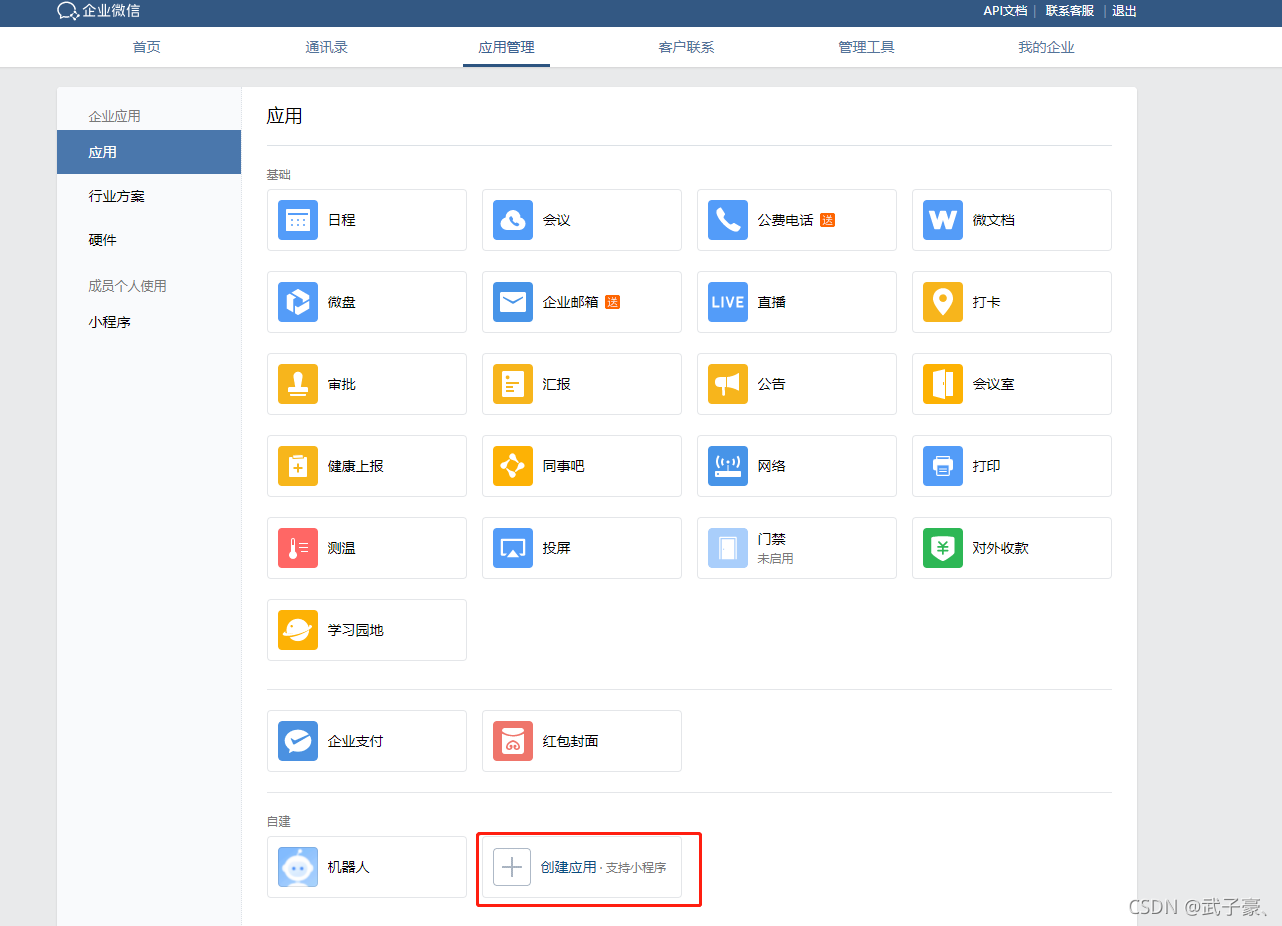The height and width of the screenshot is (926, 1282).
Task: Click the 审批 stamp icon
Action: (298, 384)
